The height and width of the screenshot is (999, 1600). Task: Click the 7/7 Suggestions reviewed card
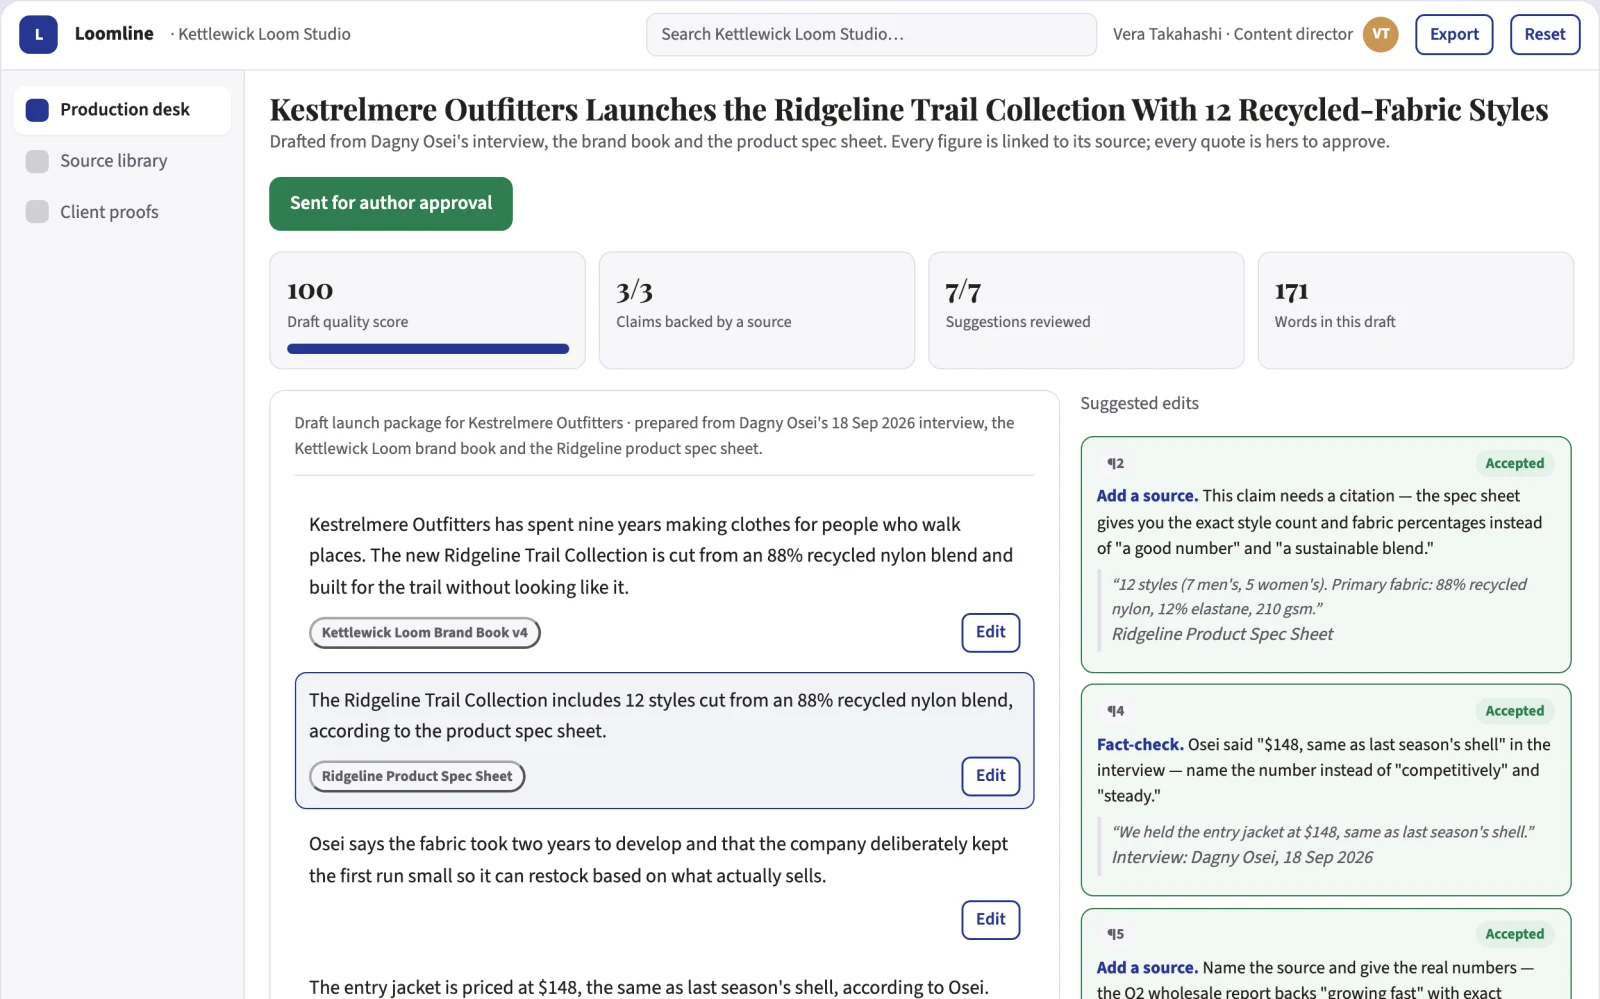click(1086, 310)
